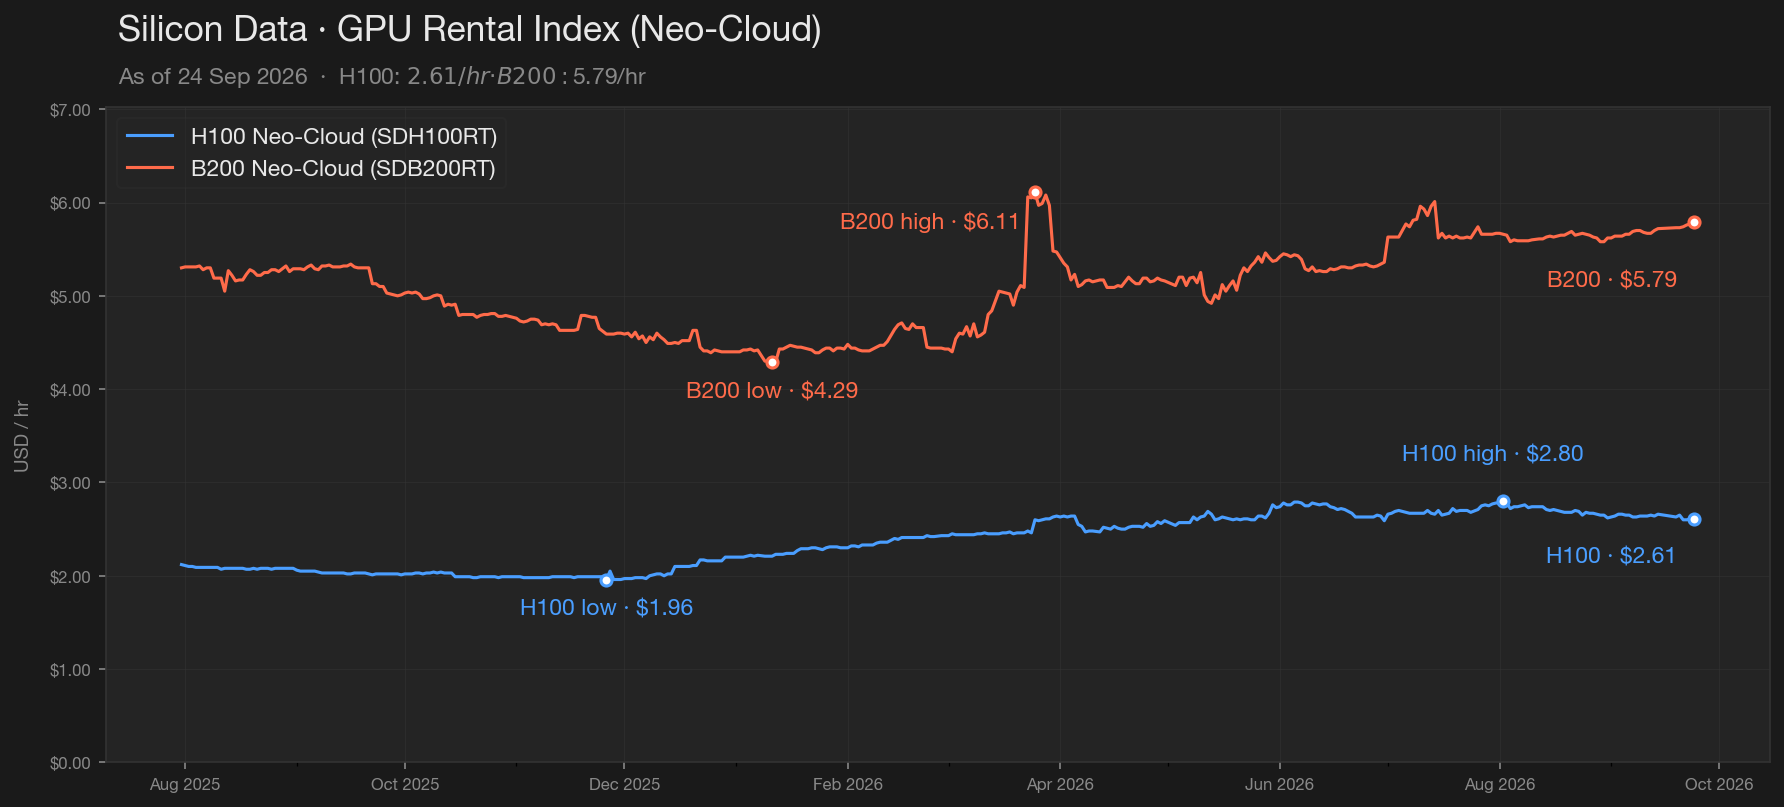Click the Oct 2025 x-axis label

[405, 784]
